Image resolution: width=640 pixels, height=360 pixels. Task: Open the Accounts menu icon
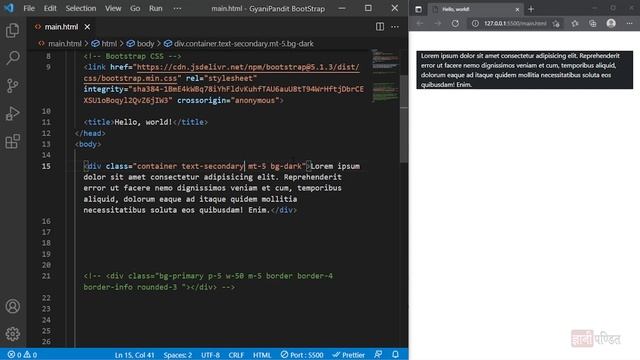pyautogui.click(x=13, y=306)
